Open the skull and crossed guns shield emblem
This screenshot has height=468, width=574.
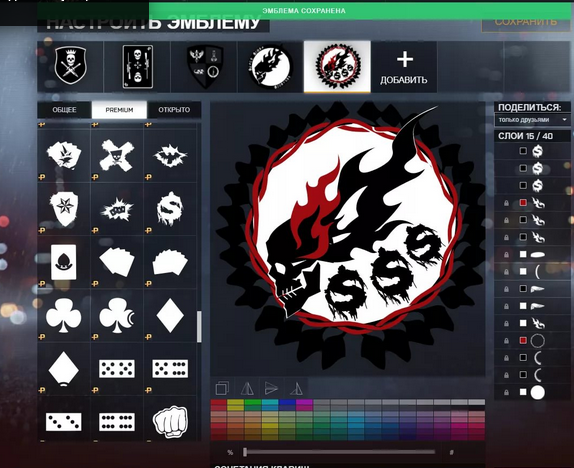pyautogui.click(x=71, y=66)
